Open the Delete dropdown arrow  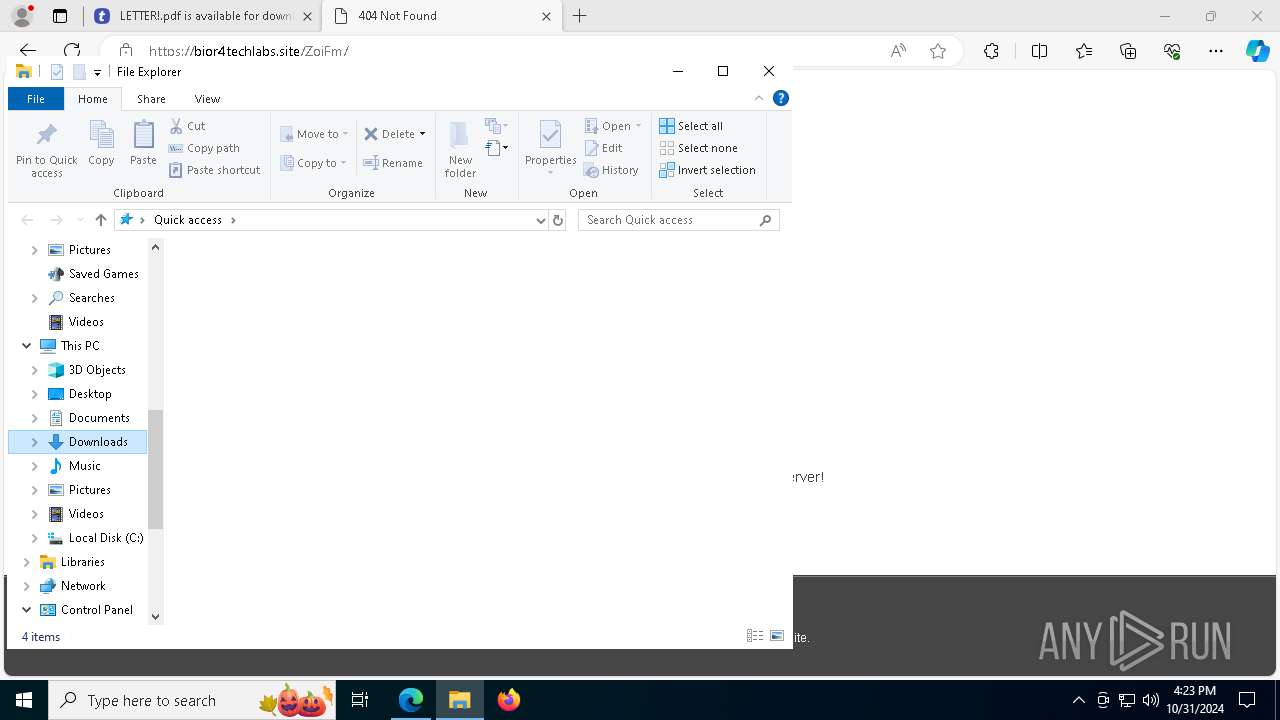422,134
